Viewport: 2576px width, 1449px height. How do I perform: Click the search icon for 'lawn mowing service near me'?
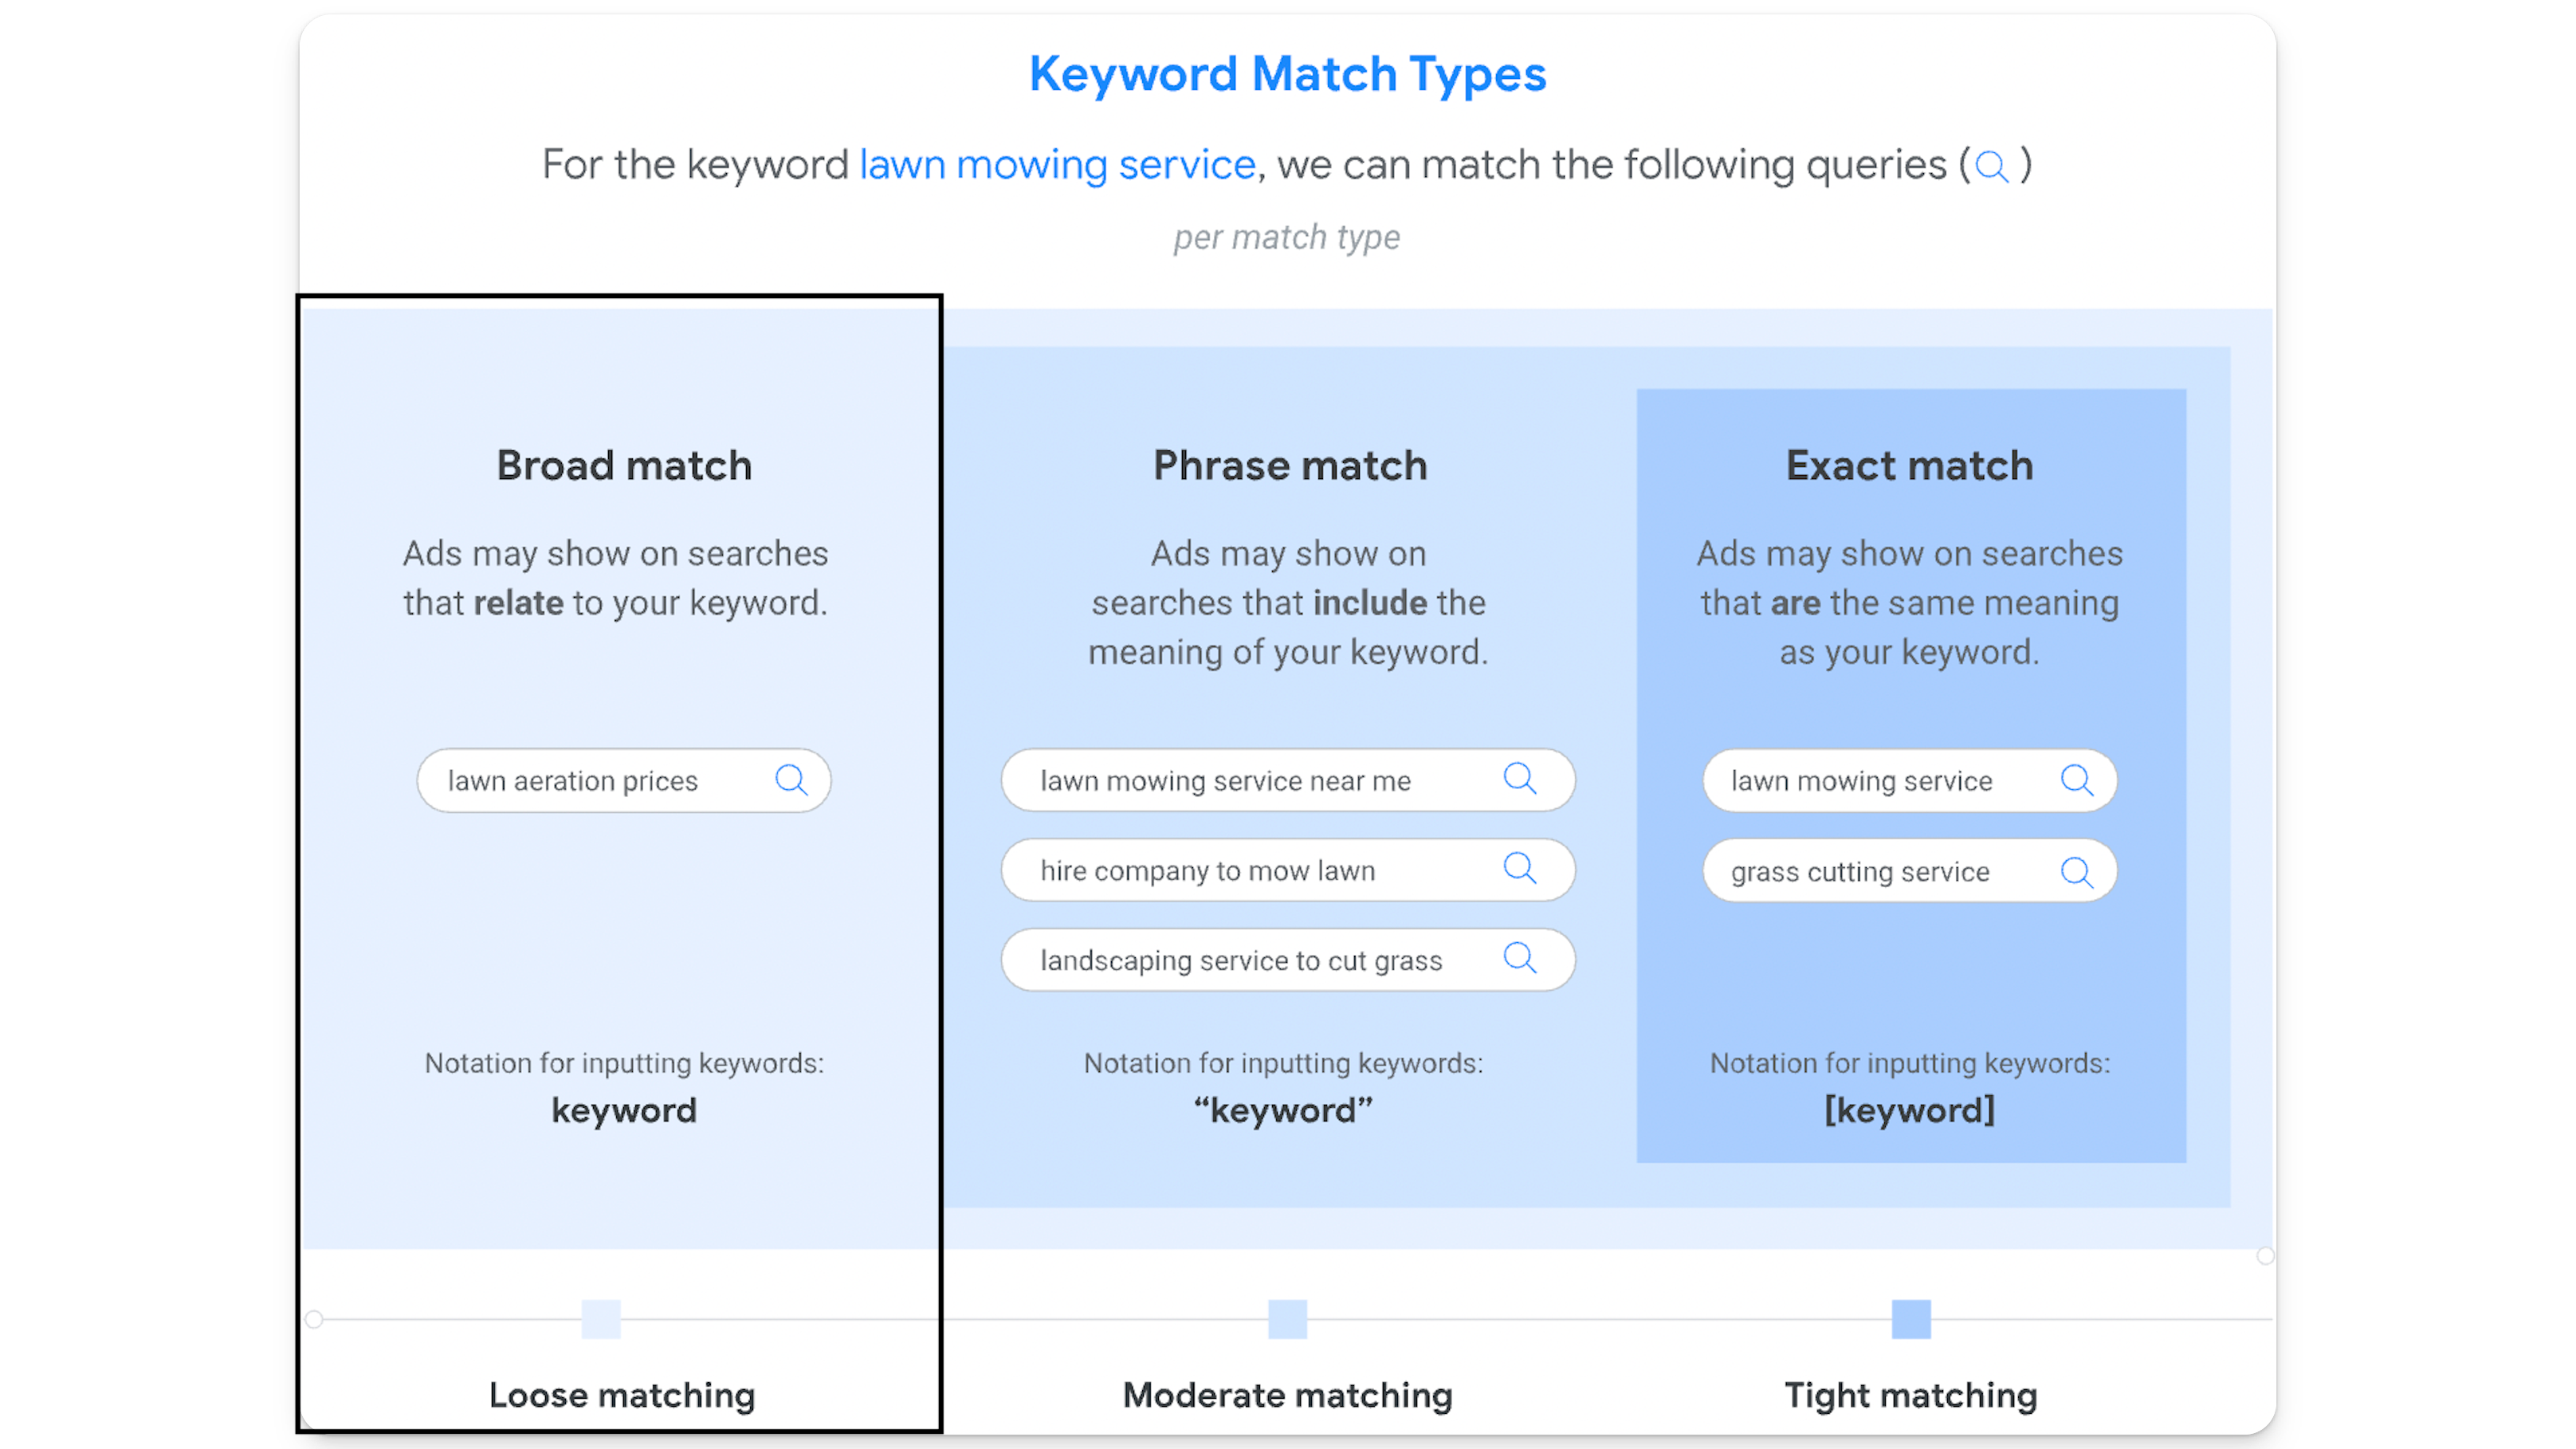tap(1522, 780)
